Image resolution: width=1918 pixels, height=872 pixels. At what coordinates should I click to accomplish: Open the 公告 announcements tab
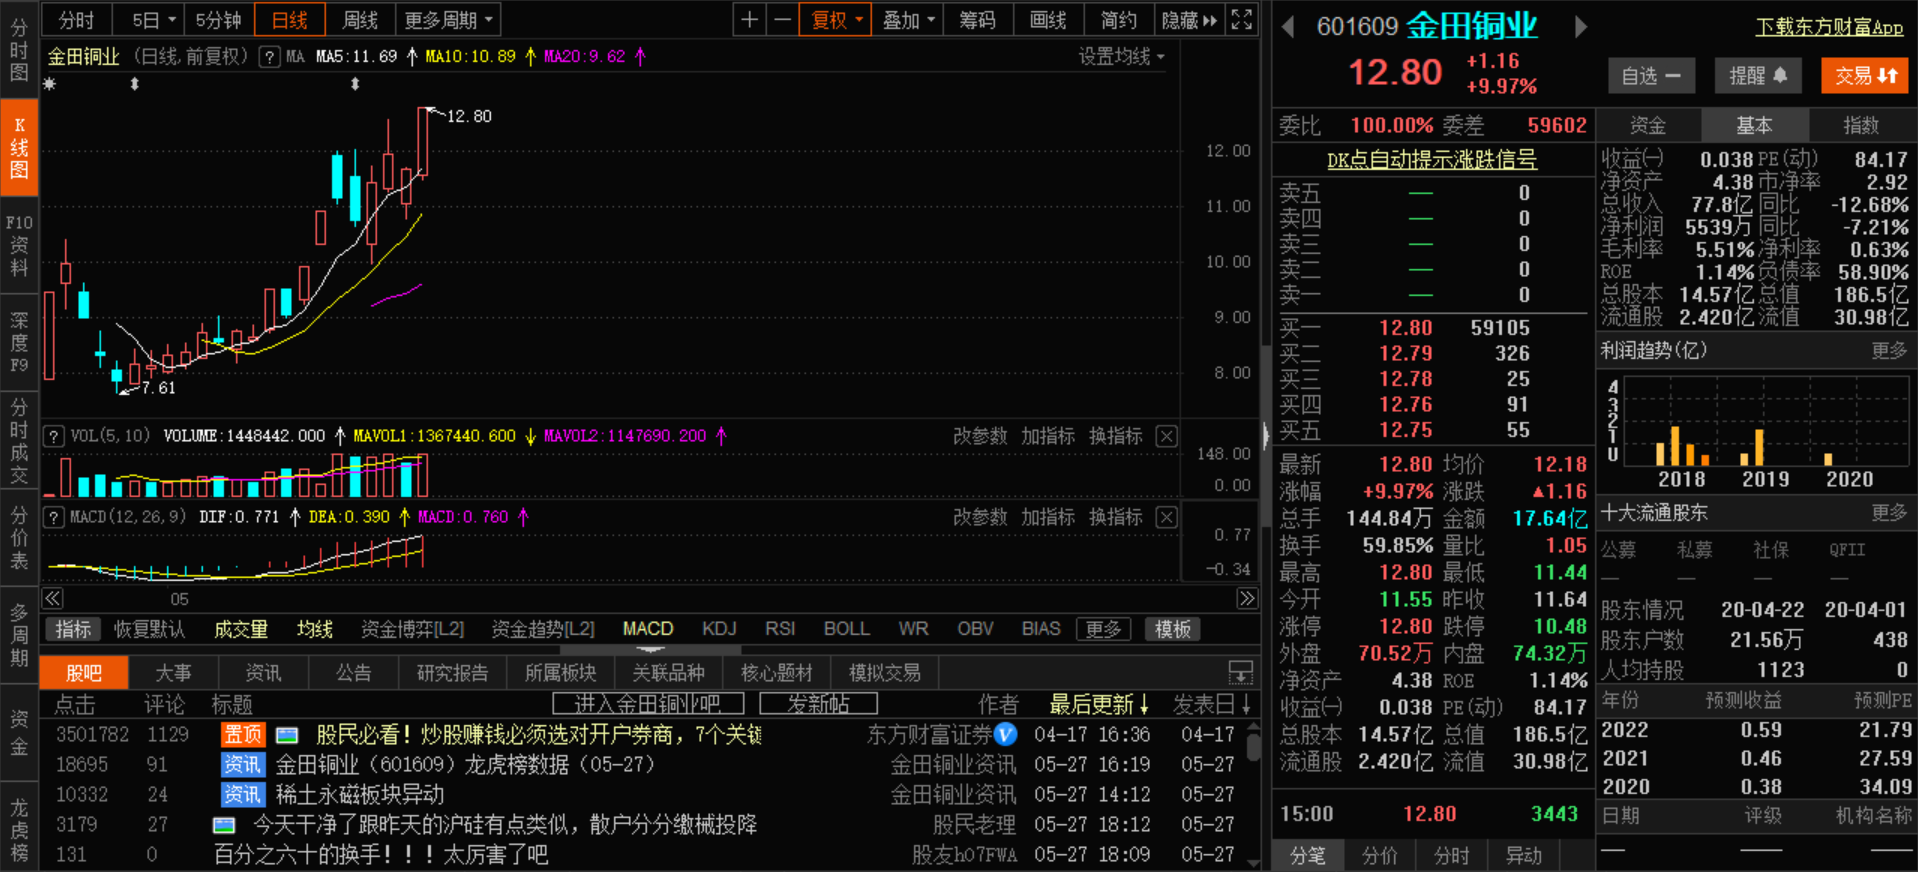(x=353, y=673)
